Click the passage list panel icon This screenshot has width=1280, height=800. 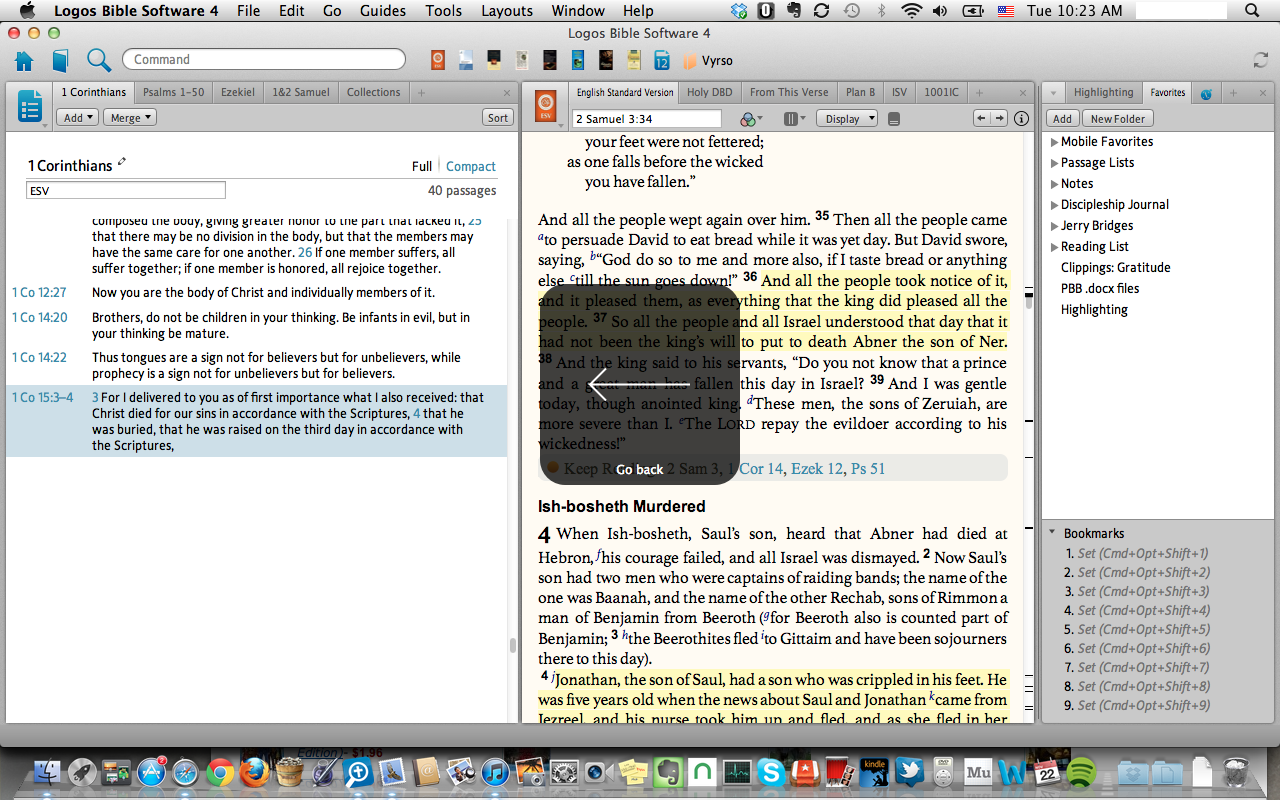coord(30,106)
